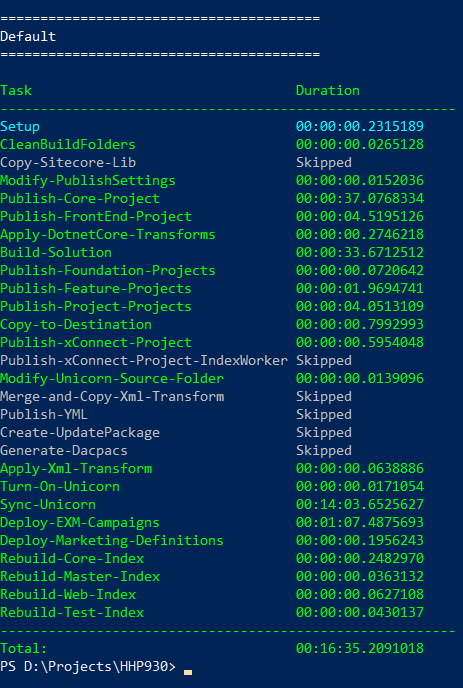Select the Publish-xConnect-Project-IndexWorker line
463x688 pixels.
click(x=176, y=361)
